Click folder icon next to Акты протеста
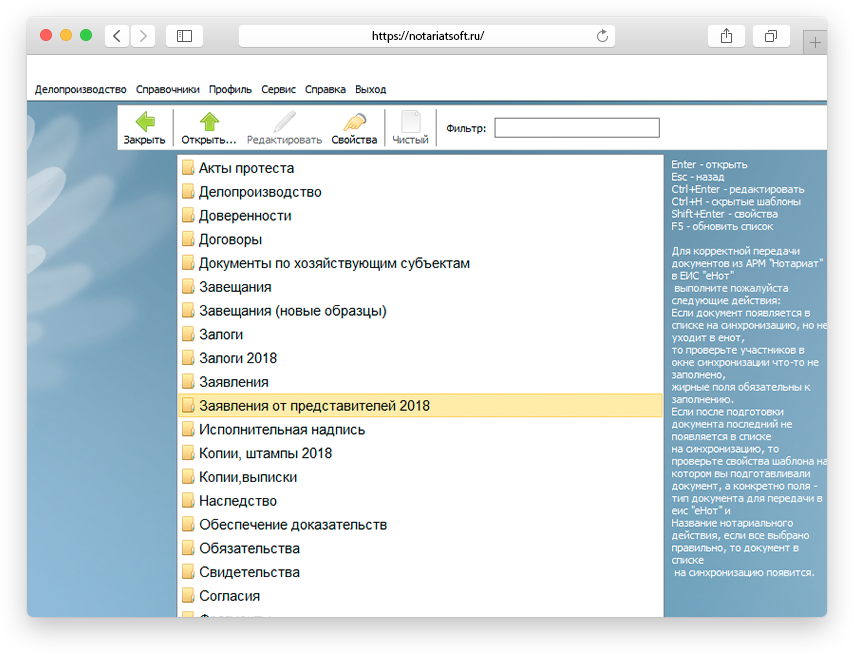The width and height of the screenshot is (854, 654). coord(188,168)
